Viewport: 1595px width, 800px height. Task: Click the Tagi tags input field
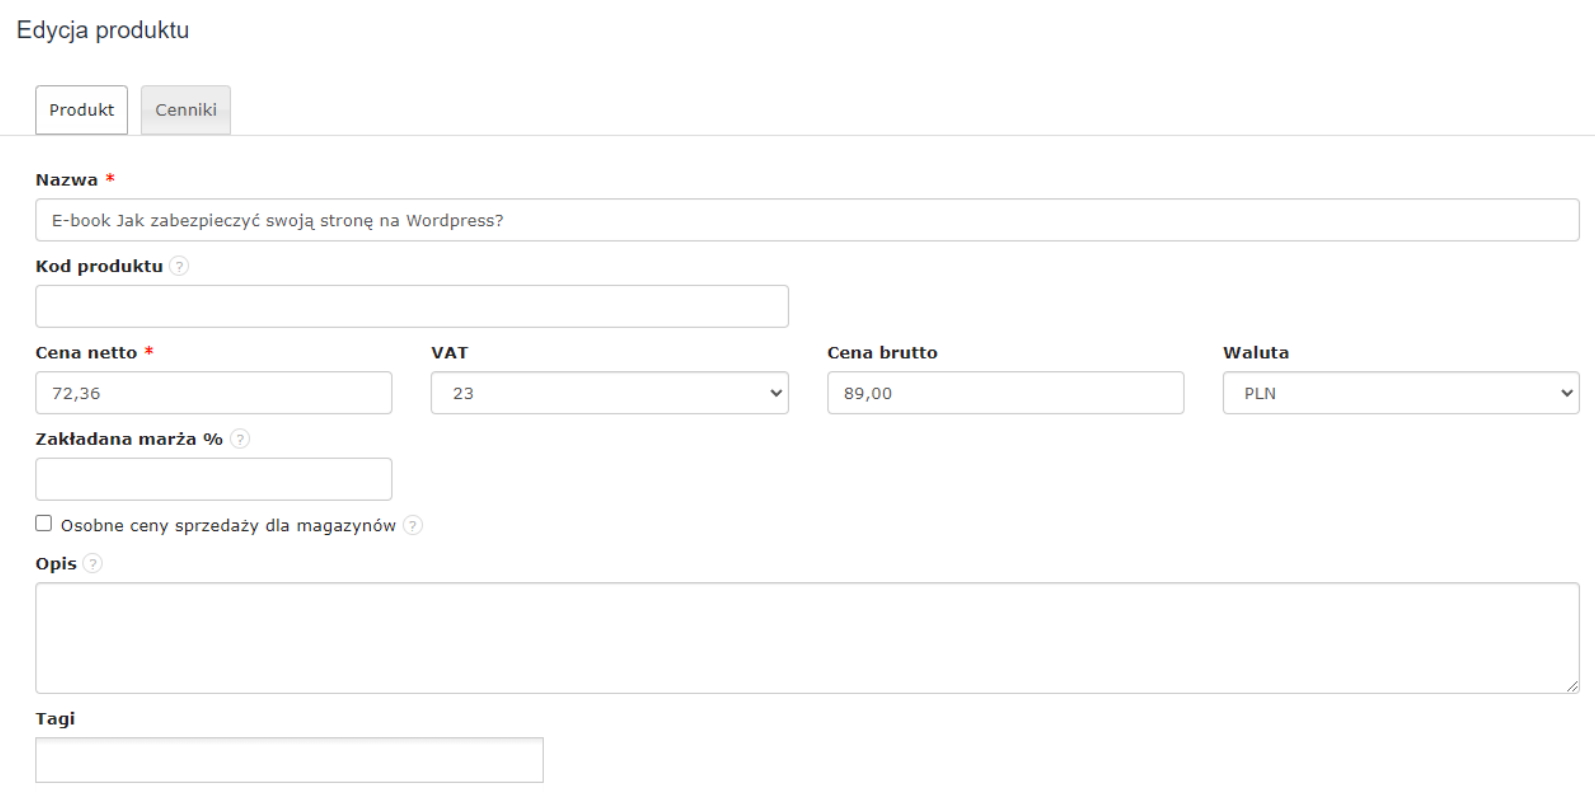(x=289, y=760)
